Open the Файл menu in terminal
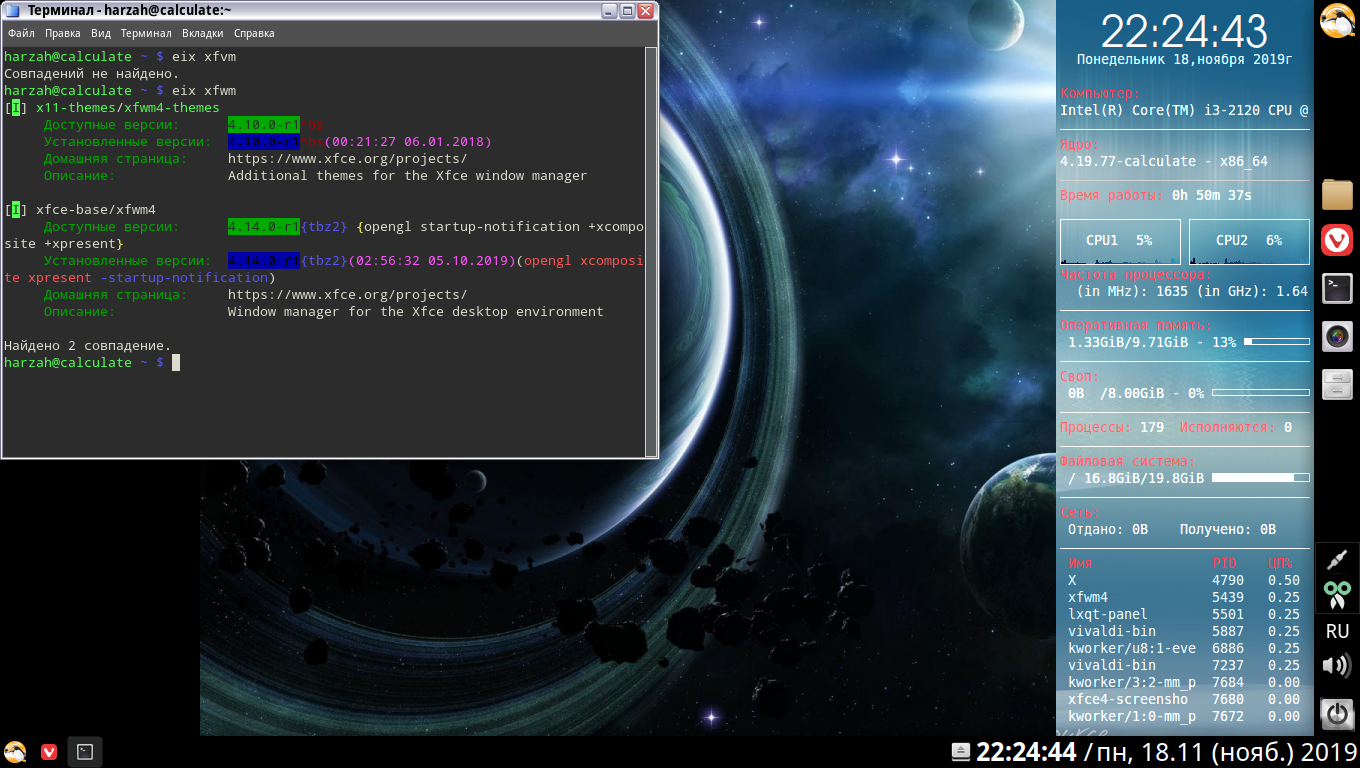The height and width of the screenshot is (768, 1360). coord(21,33)
